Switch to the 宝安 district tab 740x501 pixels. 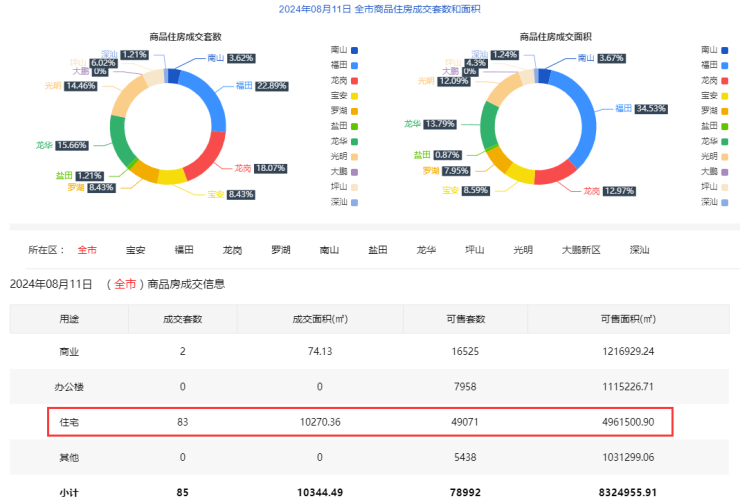coord(136,250)
